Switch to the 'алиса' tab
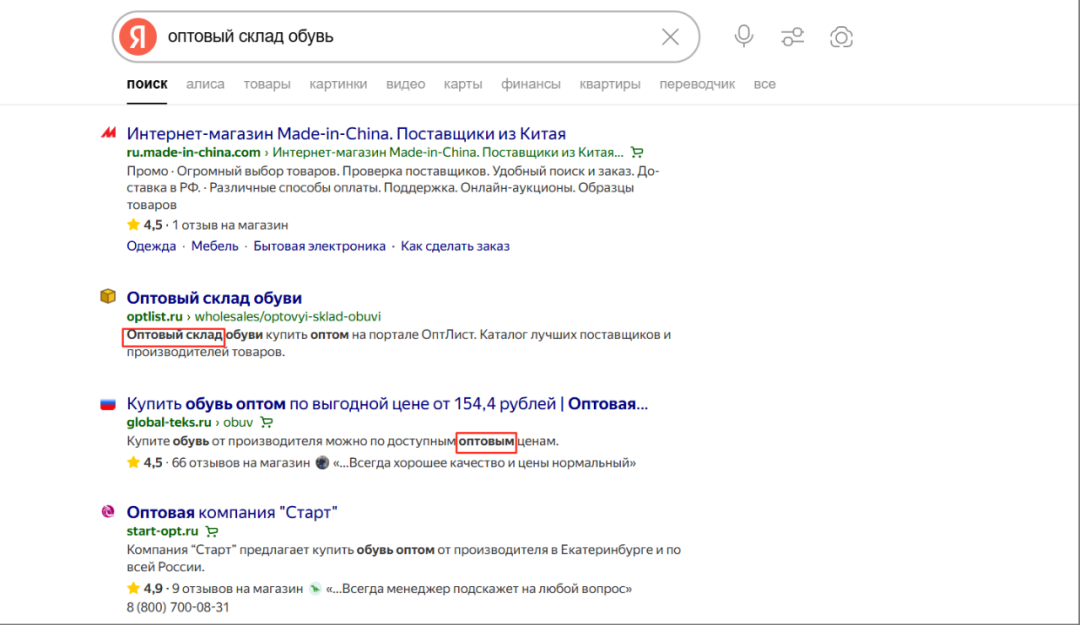Image resolution: width=1080 pixels, height=625 pixels. (205, 84)
